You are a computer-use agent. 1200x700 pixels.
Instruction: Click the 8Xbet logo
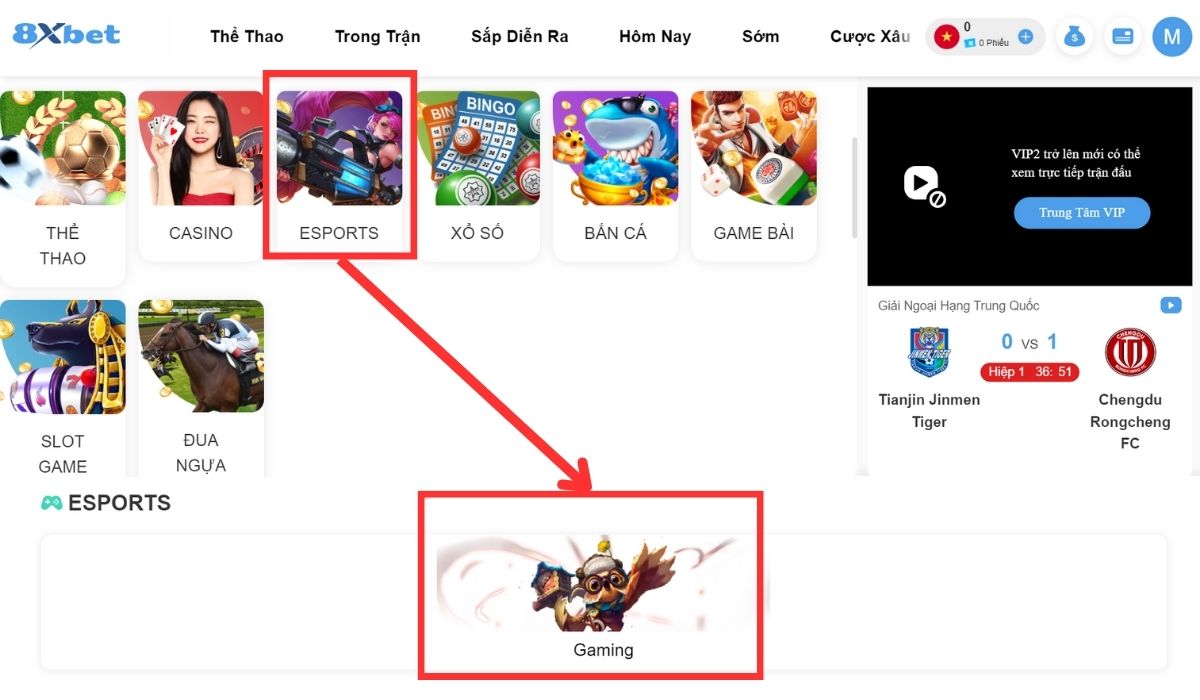[66, 35]
